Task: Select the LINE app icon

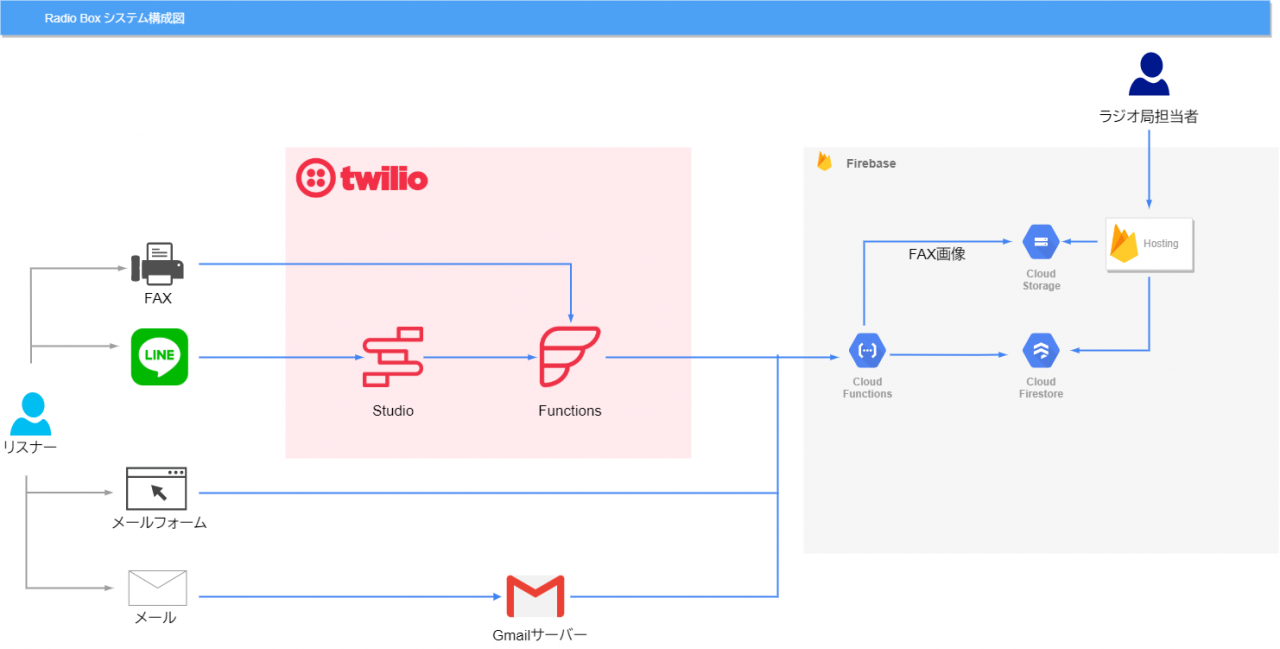Action: coord(159,357)
